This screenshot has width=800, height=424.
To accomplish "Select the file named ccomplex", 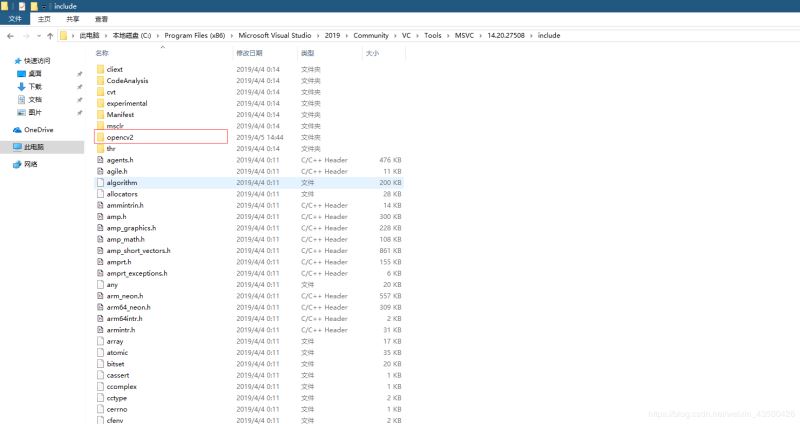I will click(121, 386).
